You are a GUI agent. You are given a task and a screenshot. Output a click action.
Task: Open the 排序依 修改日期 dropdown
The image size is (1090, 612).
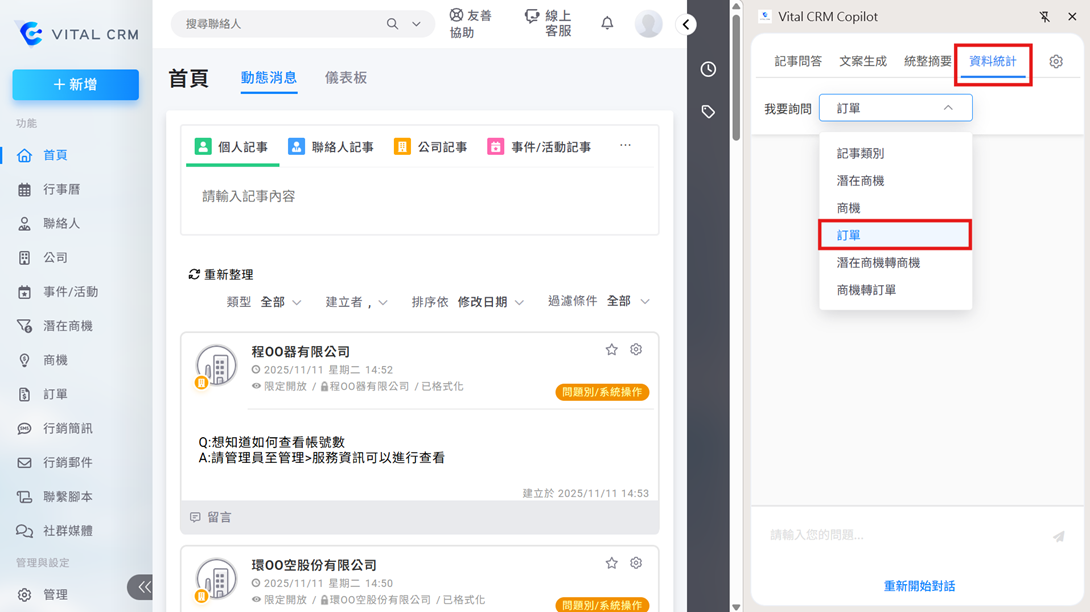(x=490, y=302)
